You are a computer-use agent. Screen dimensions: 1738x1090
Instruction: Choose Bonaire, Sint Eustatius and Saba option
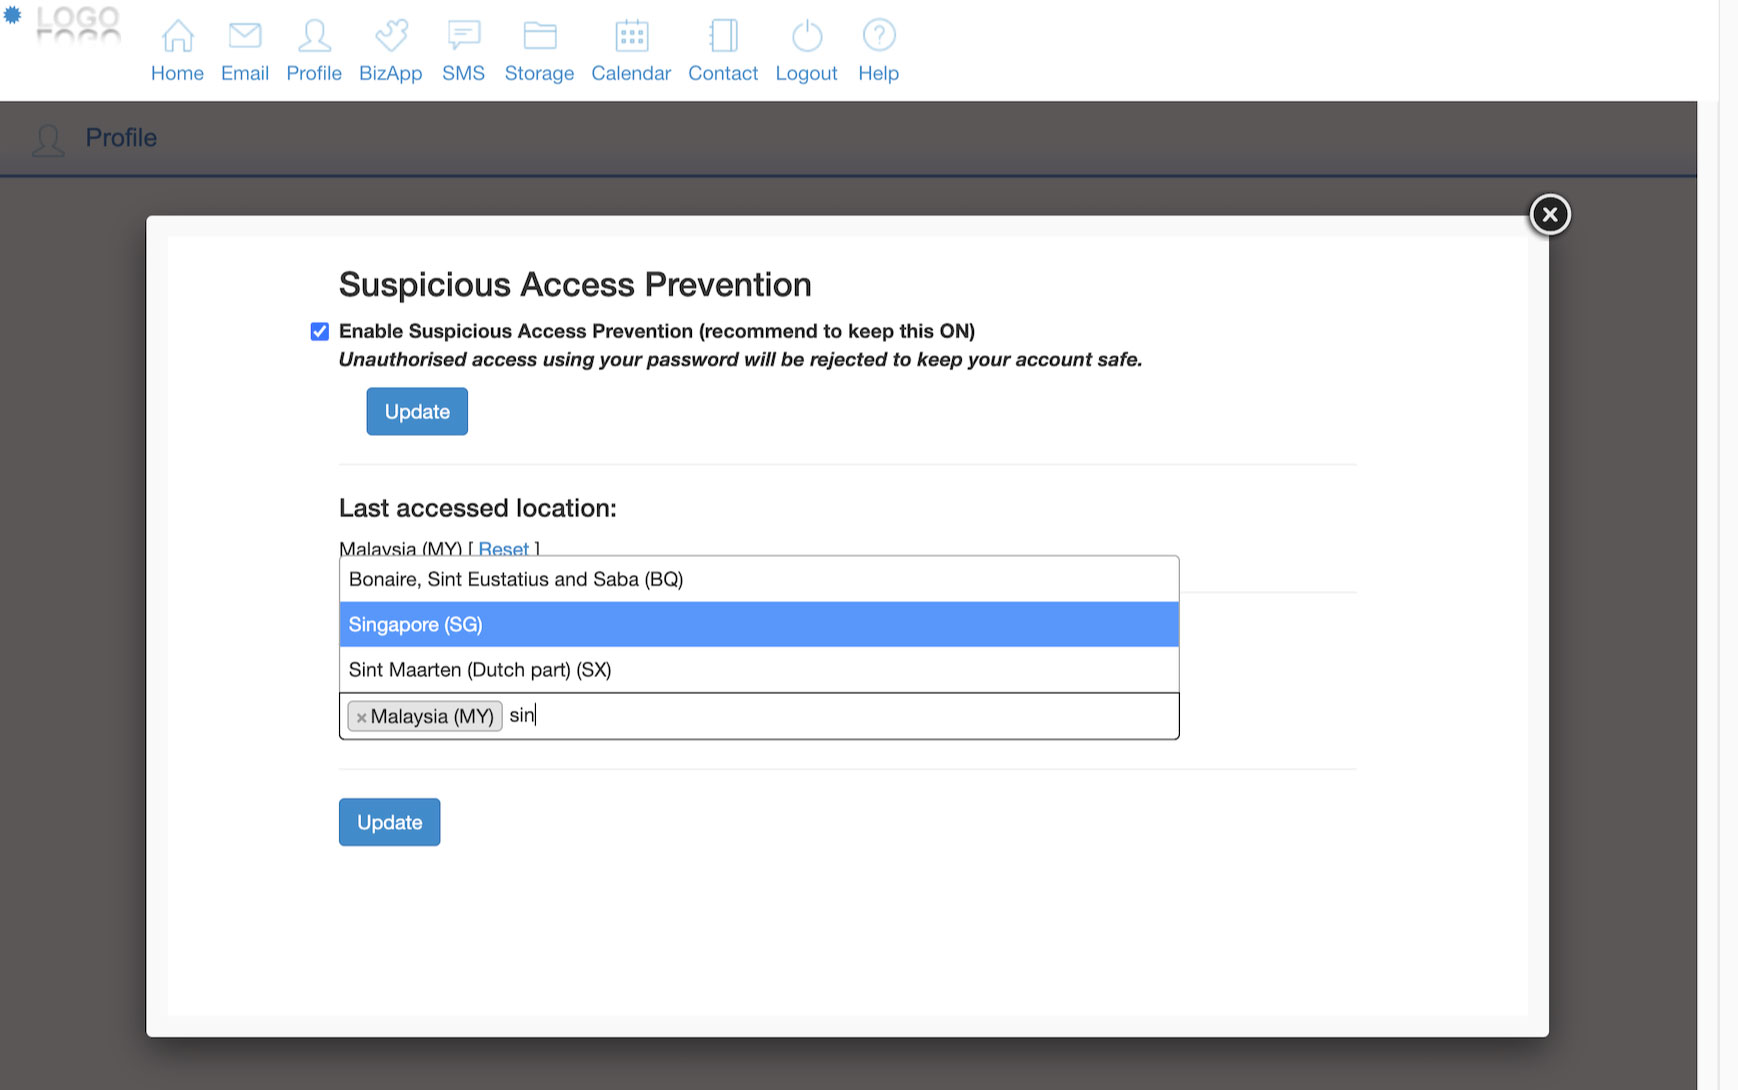(x=758, y=580)
